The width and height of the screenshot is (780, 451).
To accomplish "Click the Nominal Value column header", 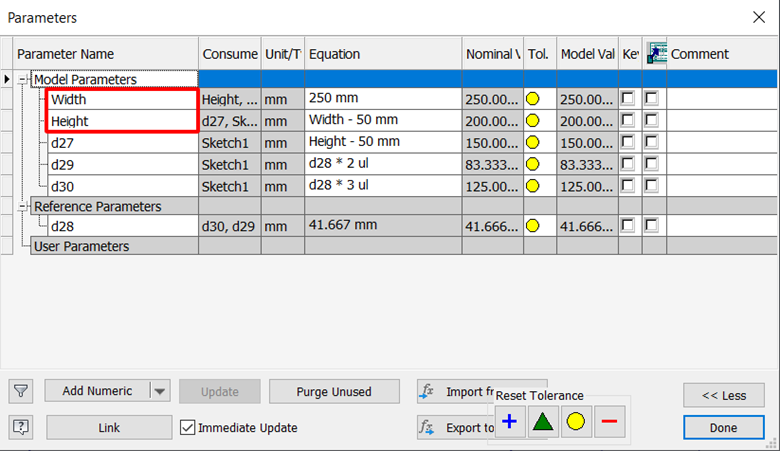I will (x=492, y=54).
